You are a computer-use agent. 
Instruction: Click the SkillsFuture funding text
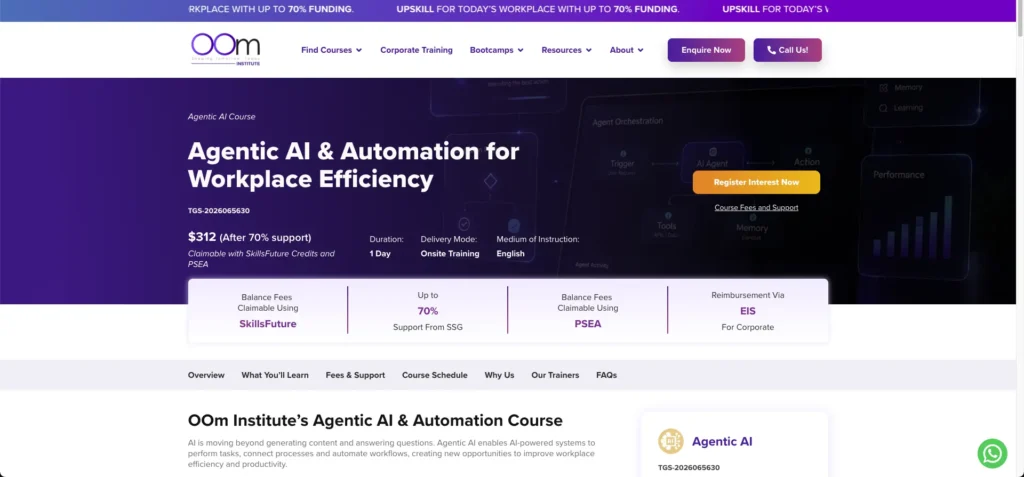point(268,323)
